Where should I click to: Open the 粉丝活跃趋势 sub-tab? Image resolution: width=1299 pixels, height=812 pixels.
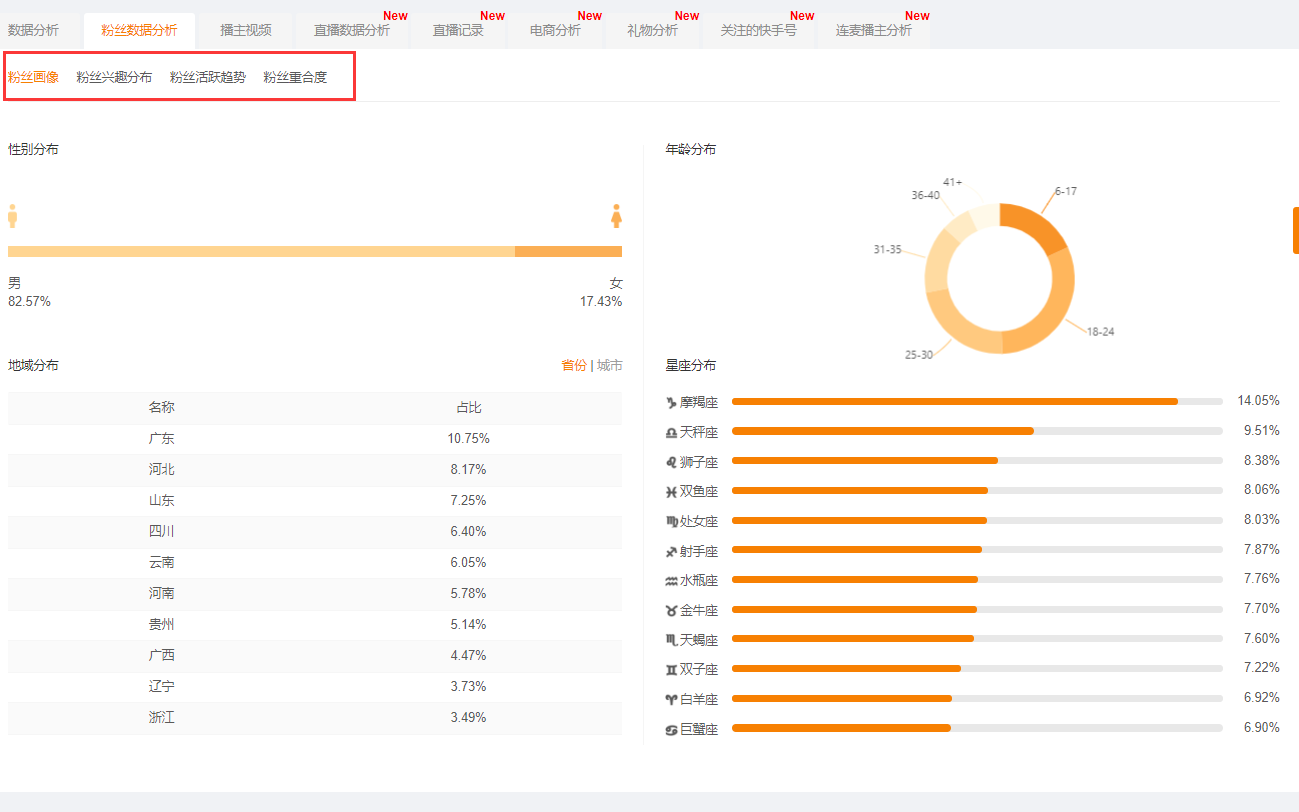(208, 77)
